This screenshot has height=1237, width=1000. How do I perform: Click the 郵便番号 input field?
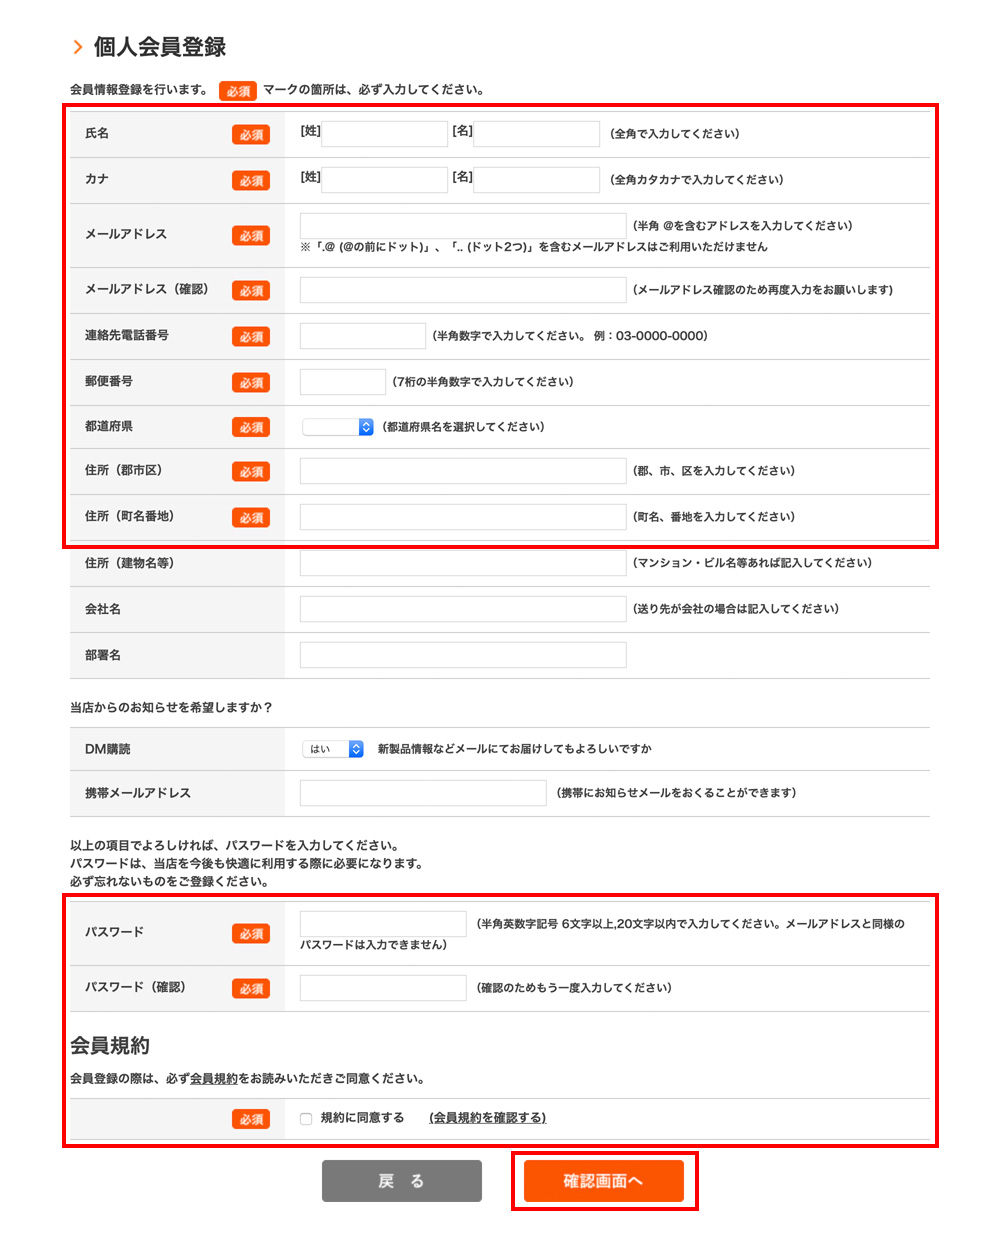click(x=342, y=382)
